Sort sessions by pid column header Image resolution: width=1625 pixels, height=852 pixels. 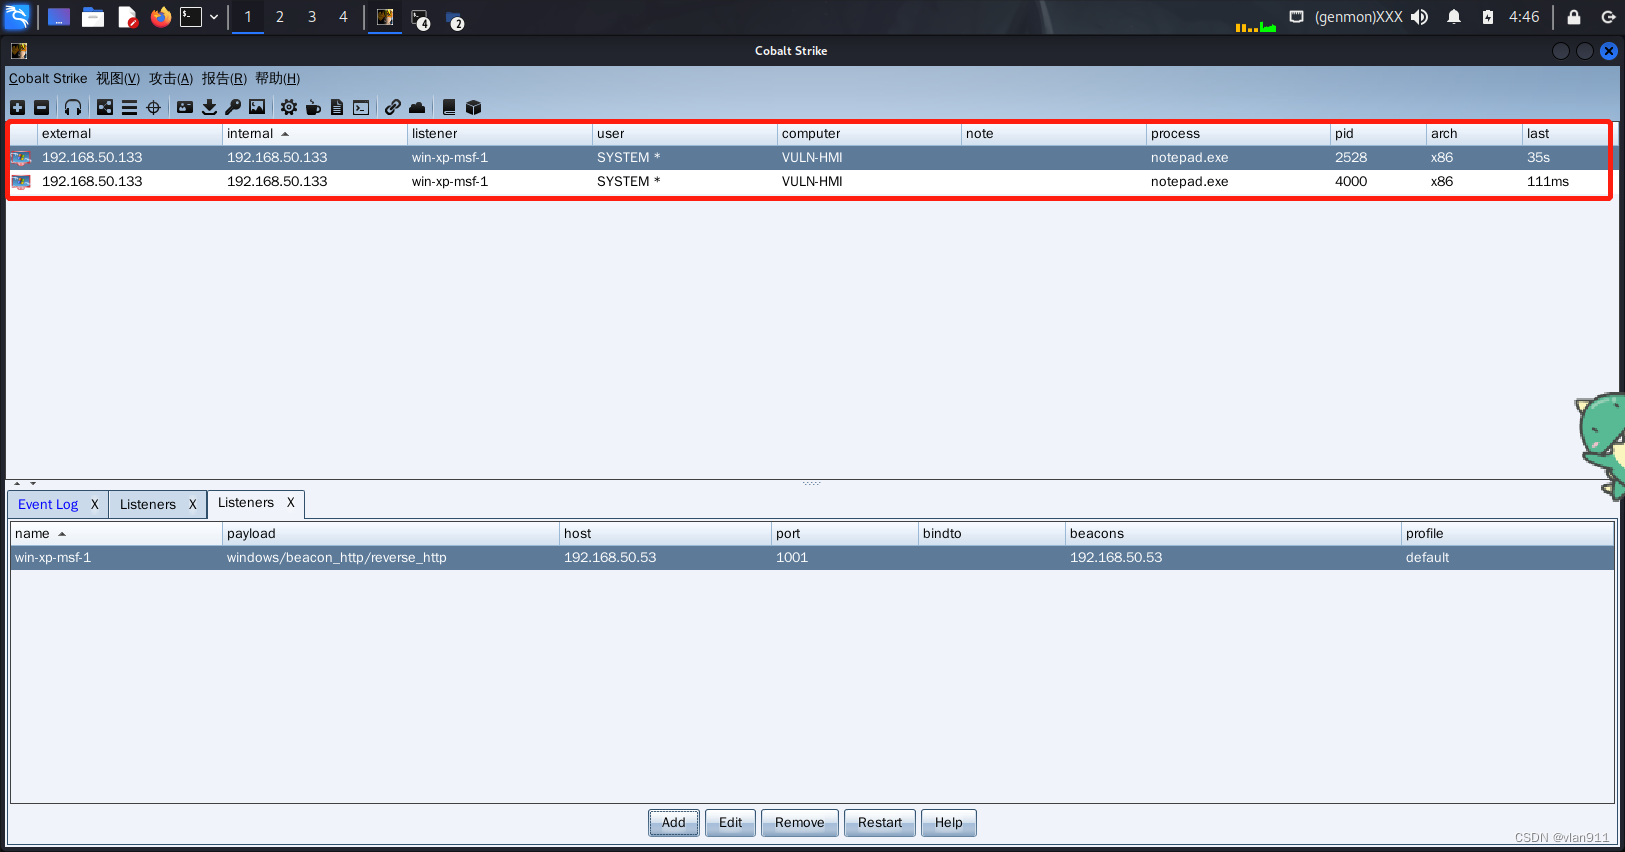pos(1378,134)
